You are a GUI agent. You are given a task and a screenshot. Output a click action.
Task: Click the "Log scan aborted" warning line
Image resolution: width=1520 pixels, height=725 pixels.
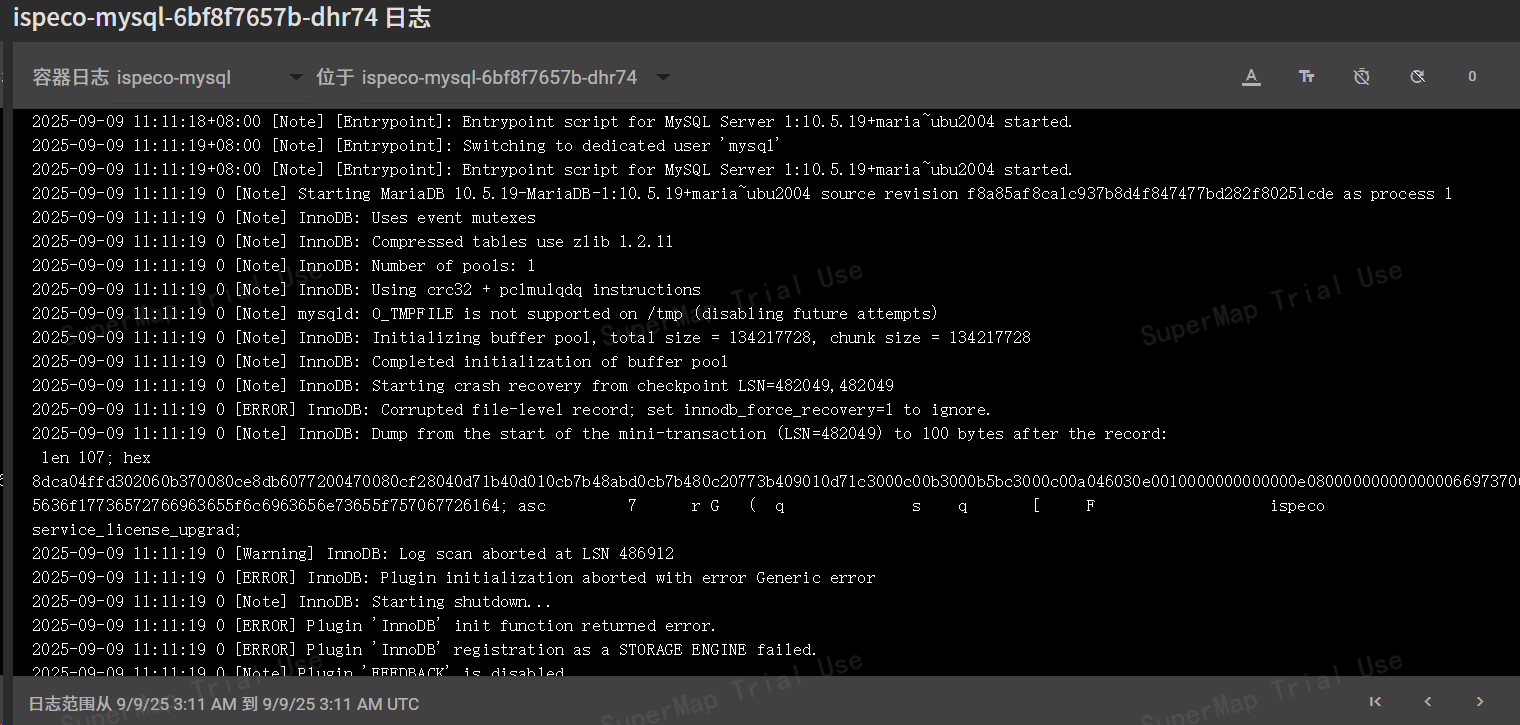pyautogui.click(x=353, y=554)
